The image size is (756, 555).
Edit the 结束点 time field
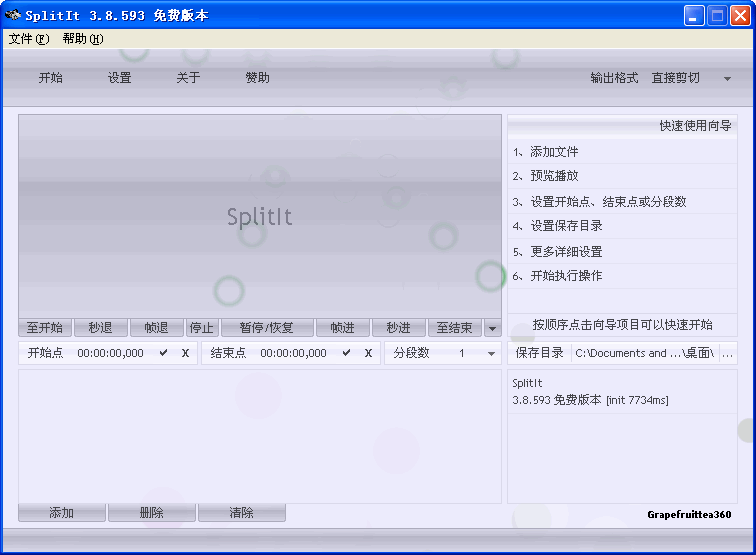click(294, 353)
